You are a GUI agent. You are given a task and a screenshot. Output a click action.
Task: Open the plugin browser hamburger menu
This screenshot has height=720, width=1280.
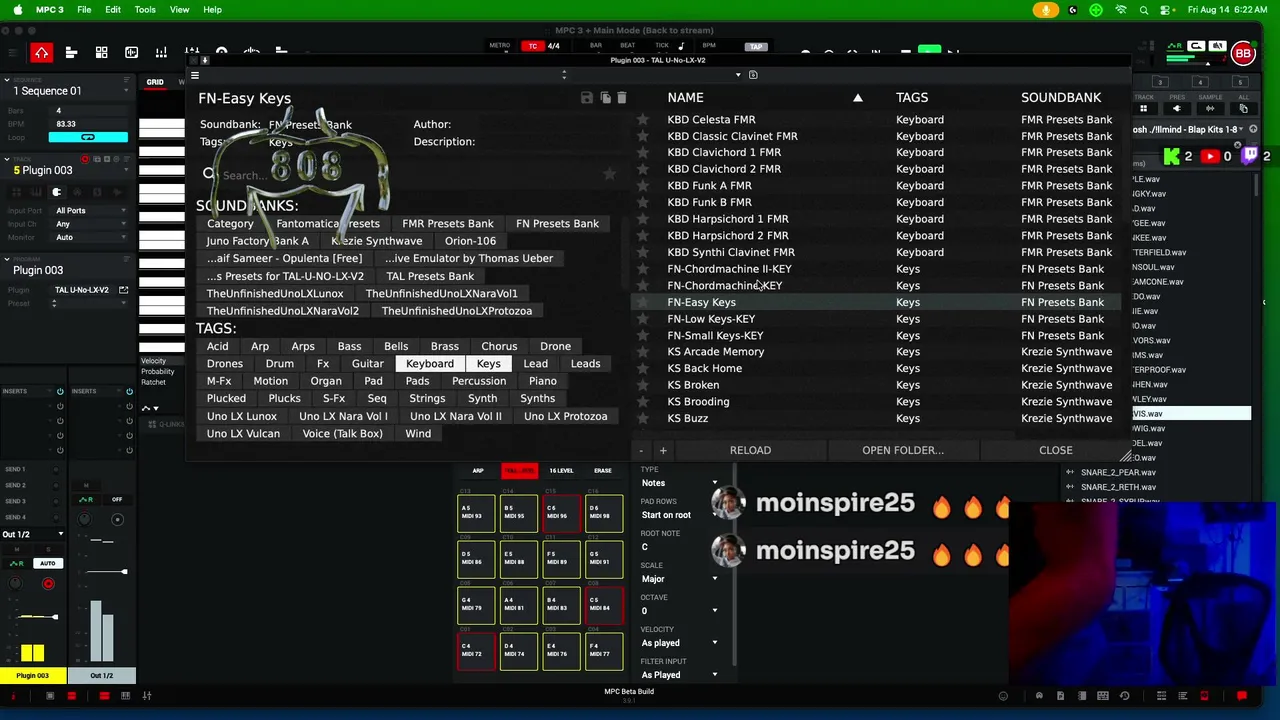pos(195,75)
